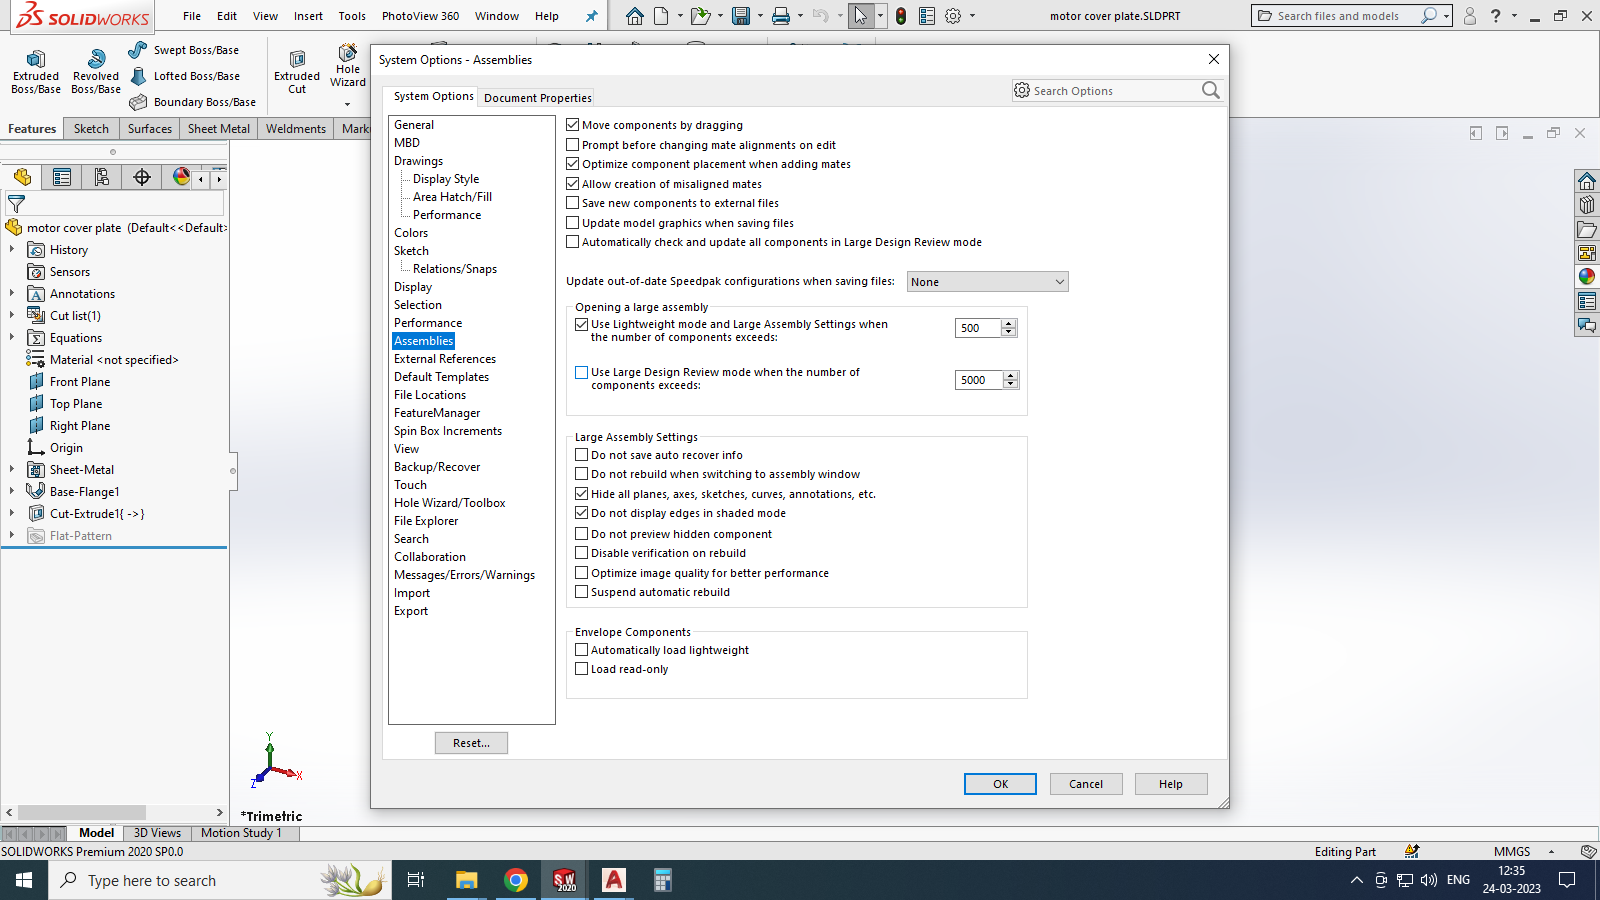Open the Speedpak configurations dropdown
This screenshot has width=1600, height=900.
(1059, 281)
